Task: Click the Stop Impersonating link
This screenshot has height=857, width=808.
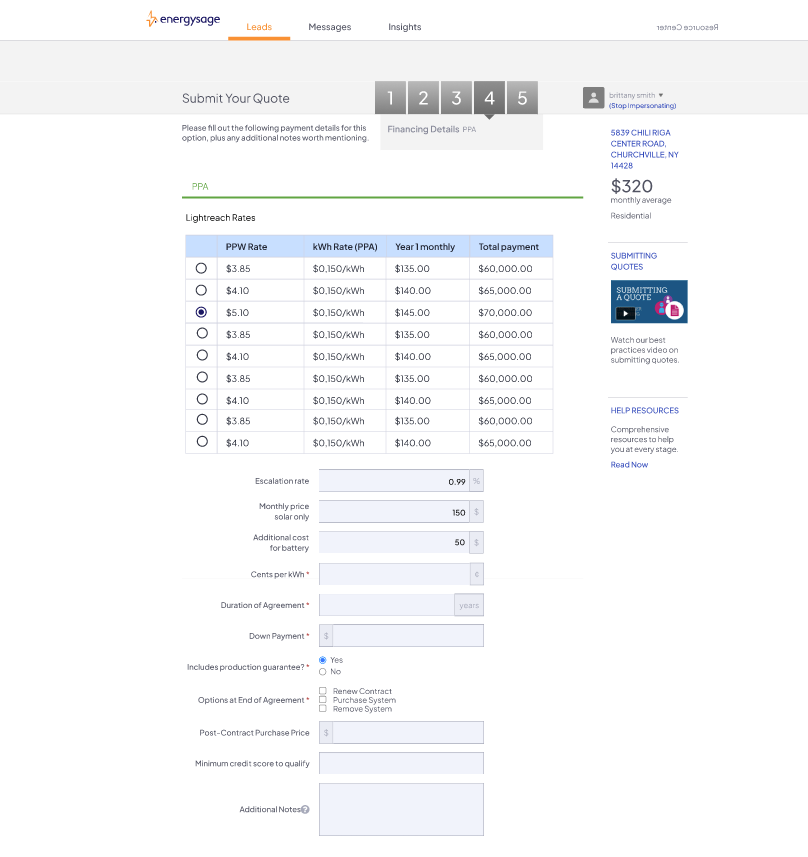Action: [642, 106]
